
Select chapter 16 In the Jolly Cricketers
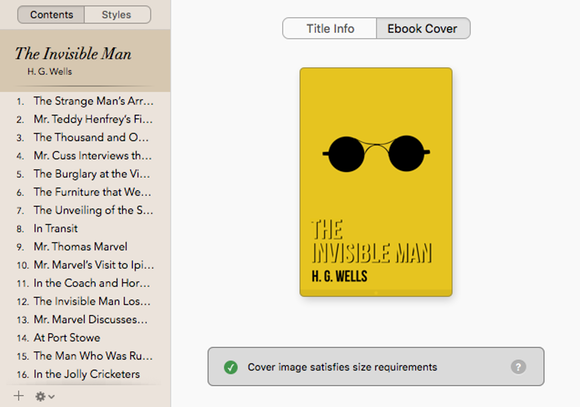coord(85,374)
